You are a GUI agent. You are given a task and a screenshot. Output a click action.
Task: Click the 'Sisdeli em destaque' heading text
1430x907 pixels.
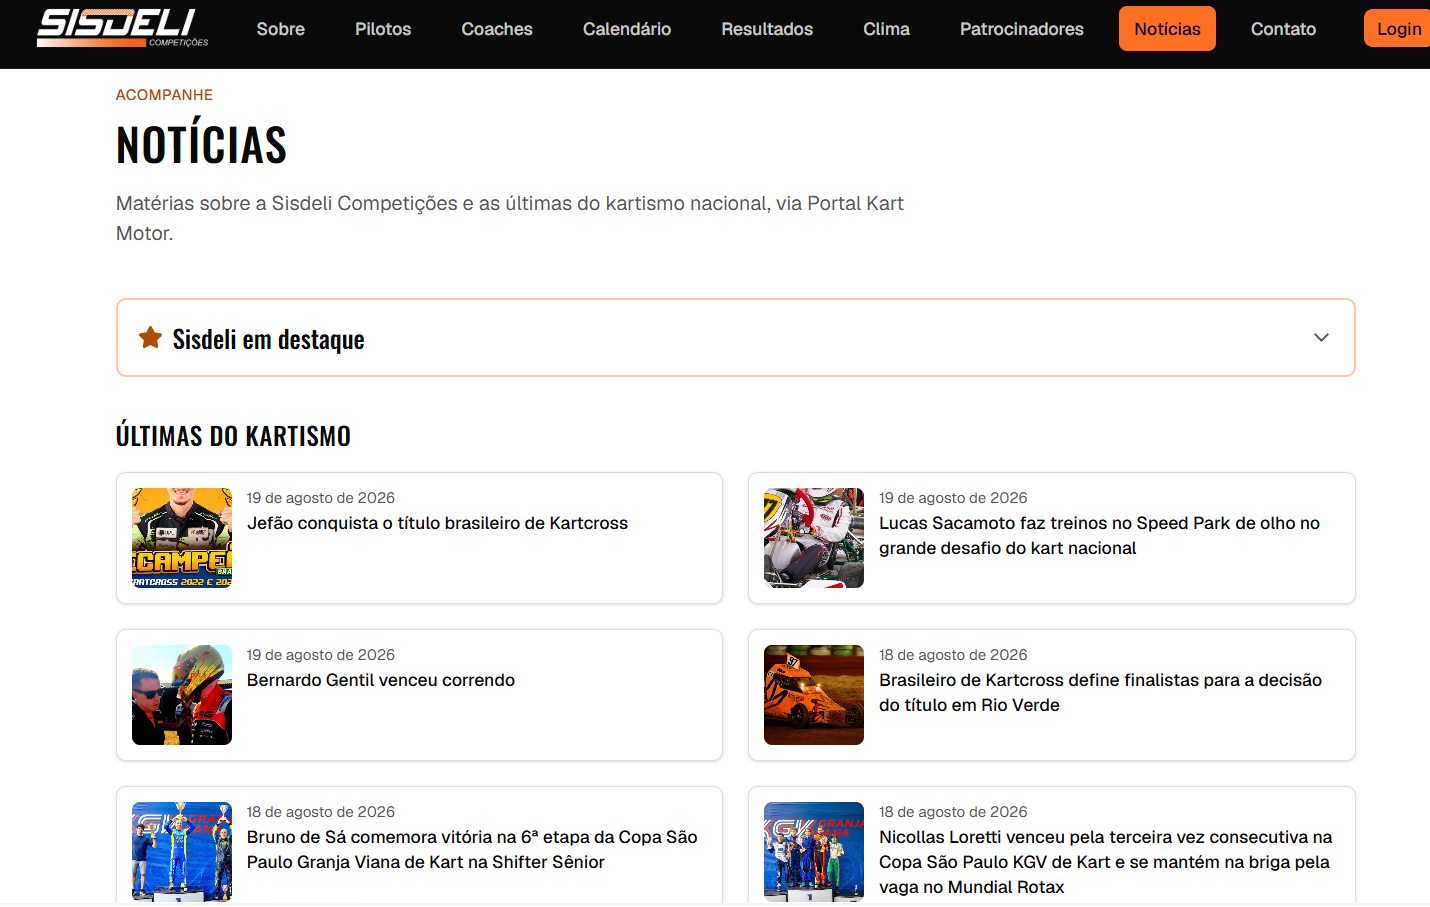click(x=268, y=339)
